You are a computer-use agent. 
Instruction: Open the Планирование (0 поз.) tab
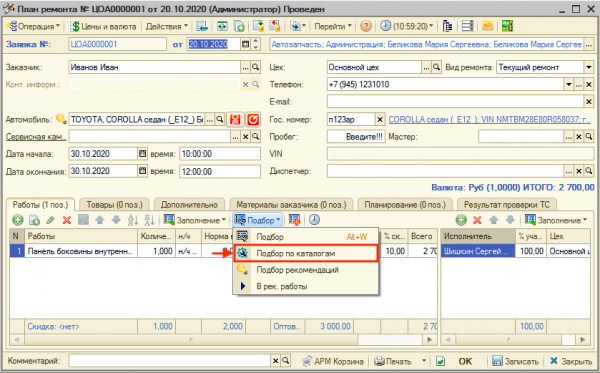tap(405, 205)
